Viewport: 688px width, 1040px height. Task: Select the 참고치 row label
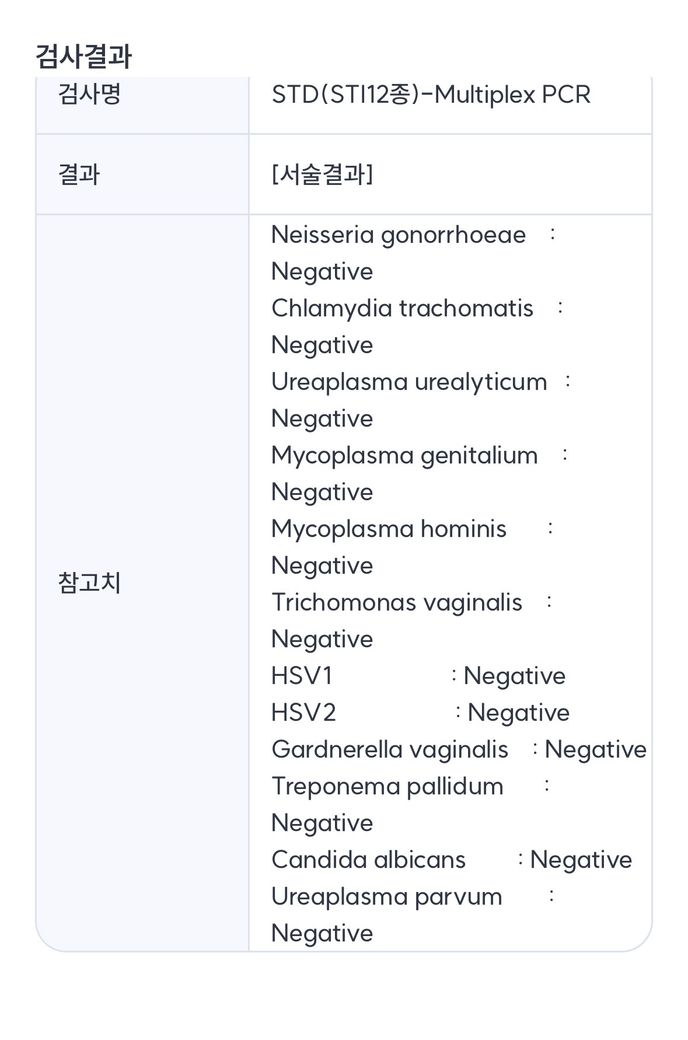coord(90,583)
